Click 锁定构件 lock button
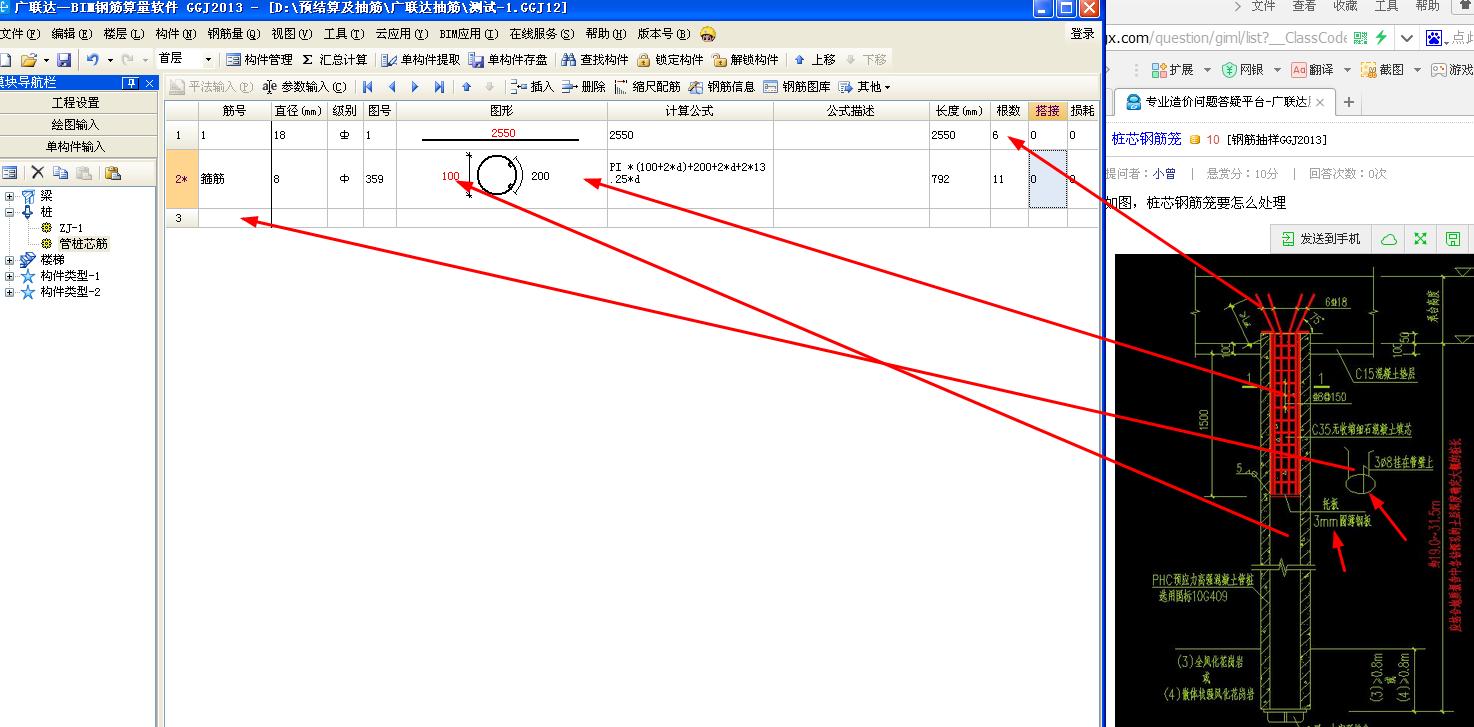The image size is (1474, 727). pos(670,60)
